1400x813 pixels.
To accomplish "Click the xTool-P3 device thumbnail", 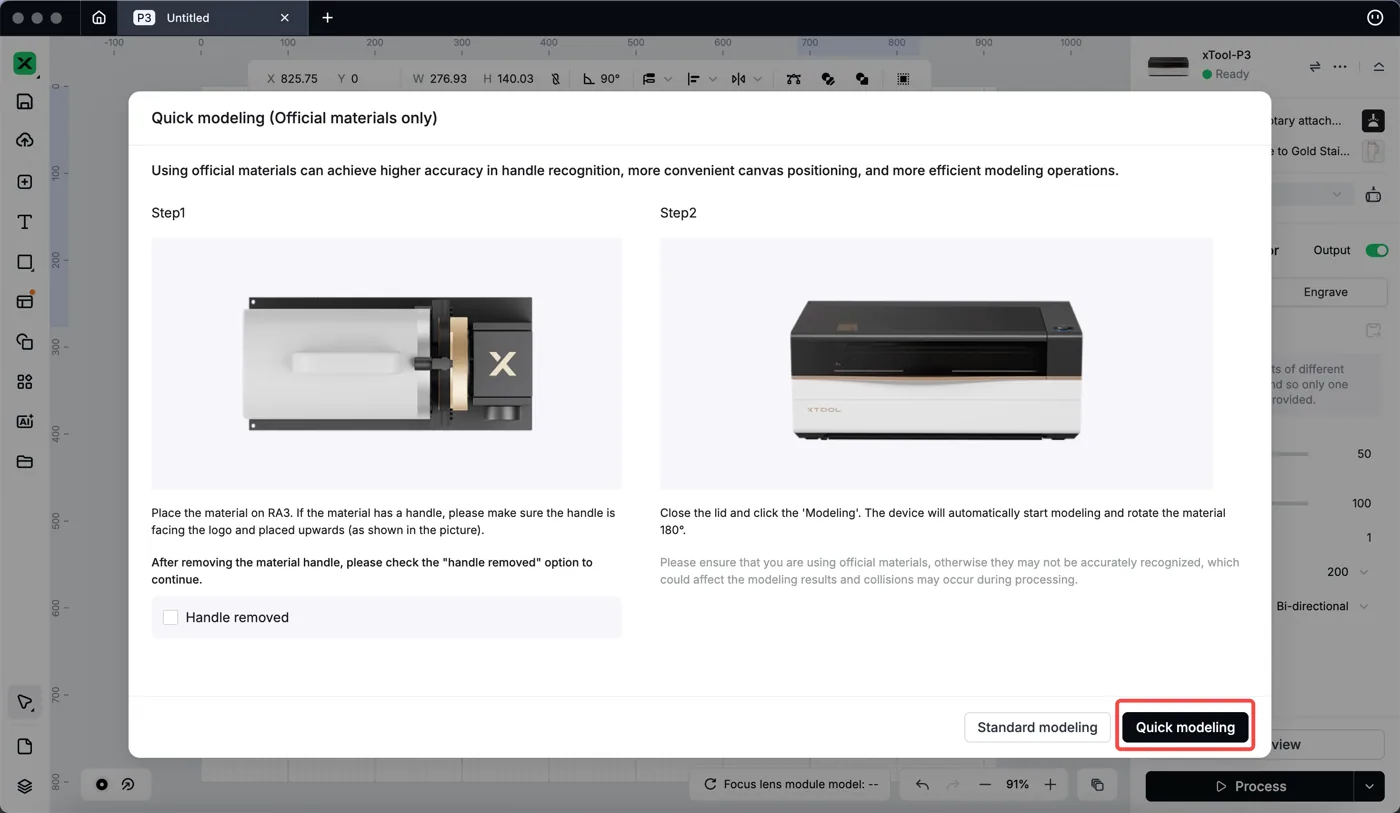I will pos(1168,66).
